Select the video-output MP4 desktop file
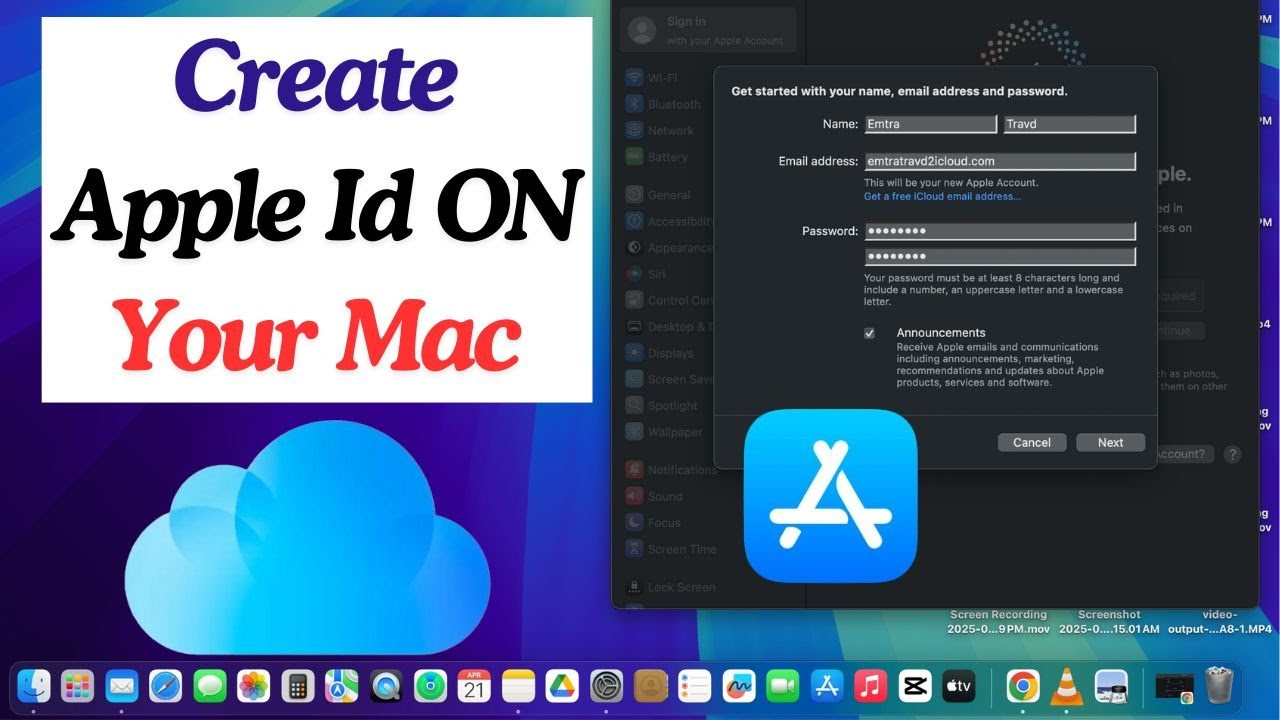This screenshot has height=720, width=1280. pyautogui.click(x=1219, y=622)
